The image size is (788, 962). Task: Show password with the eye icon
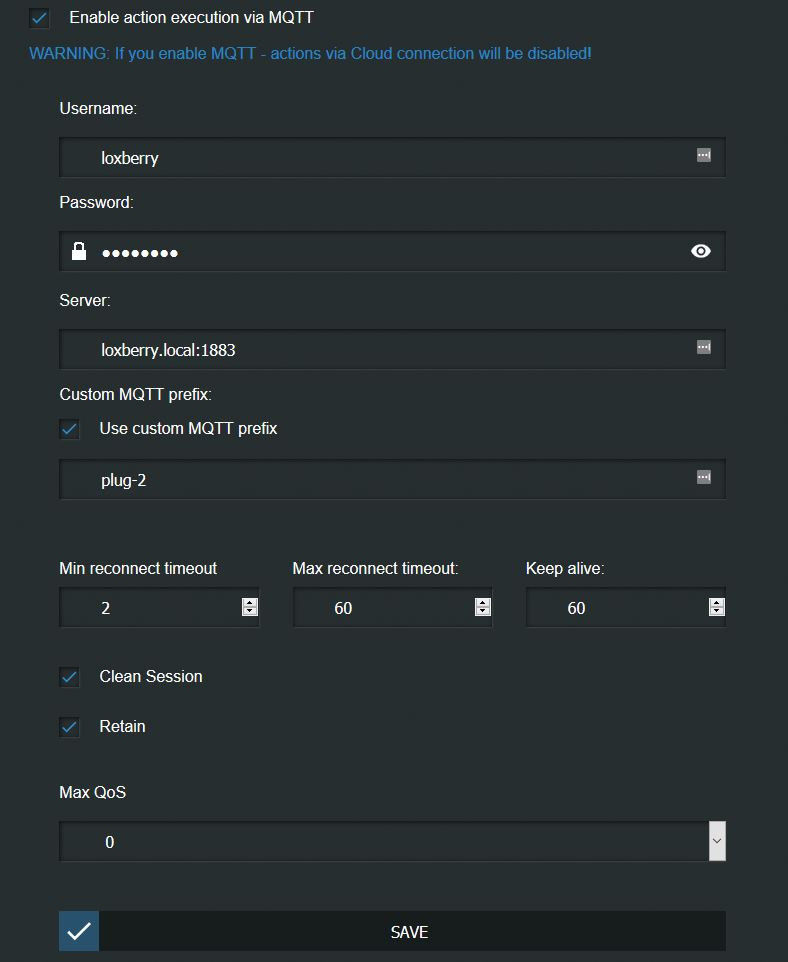[701, 251]
